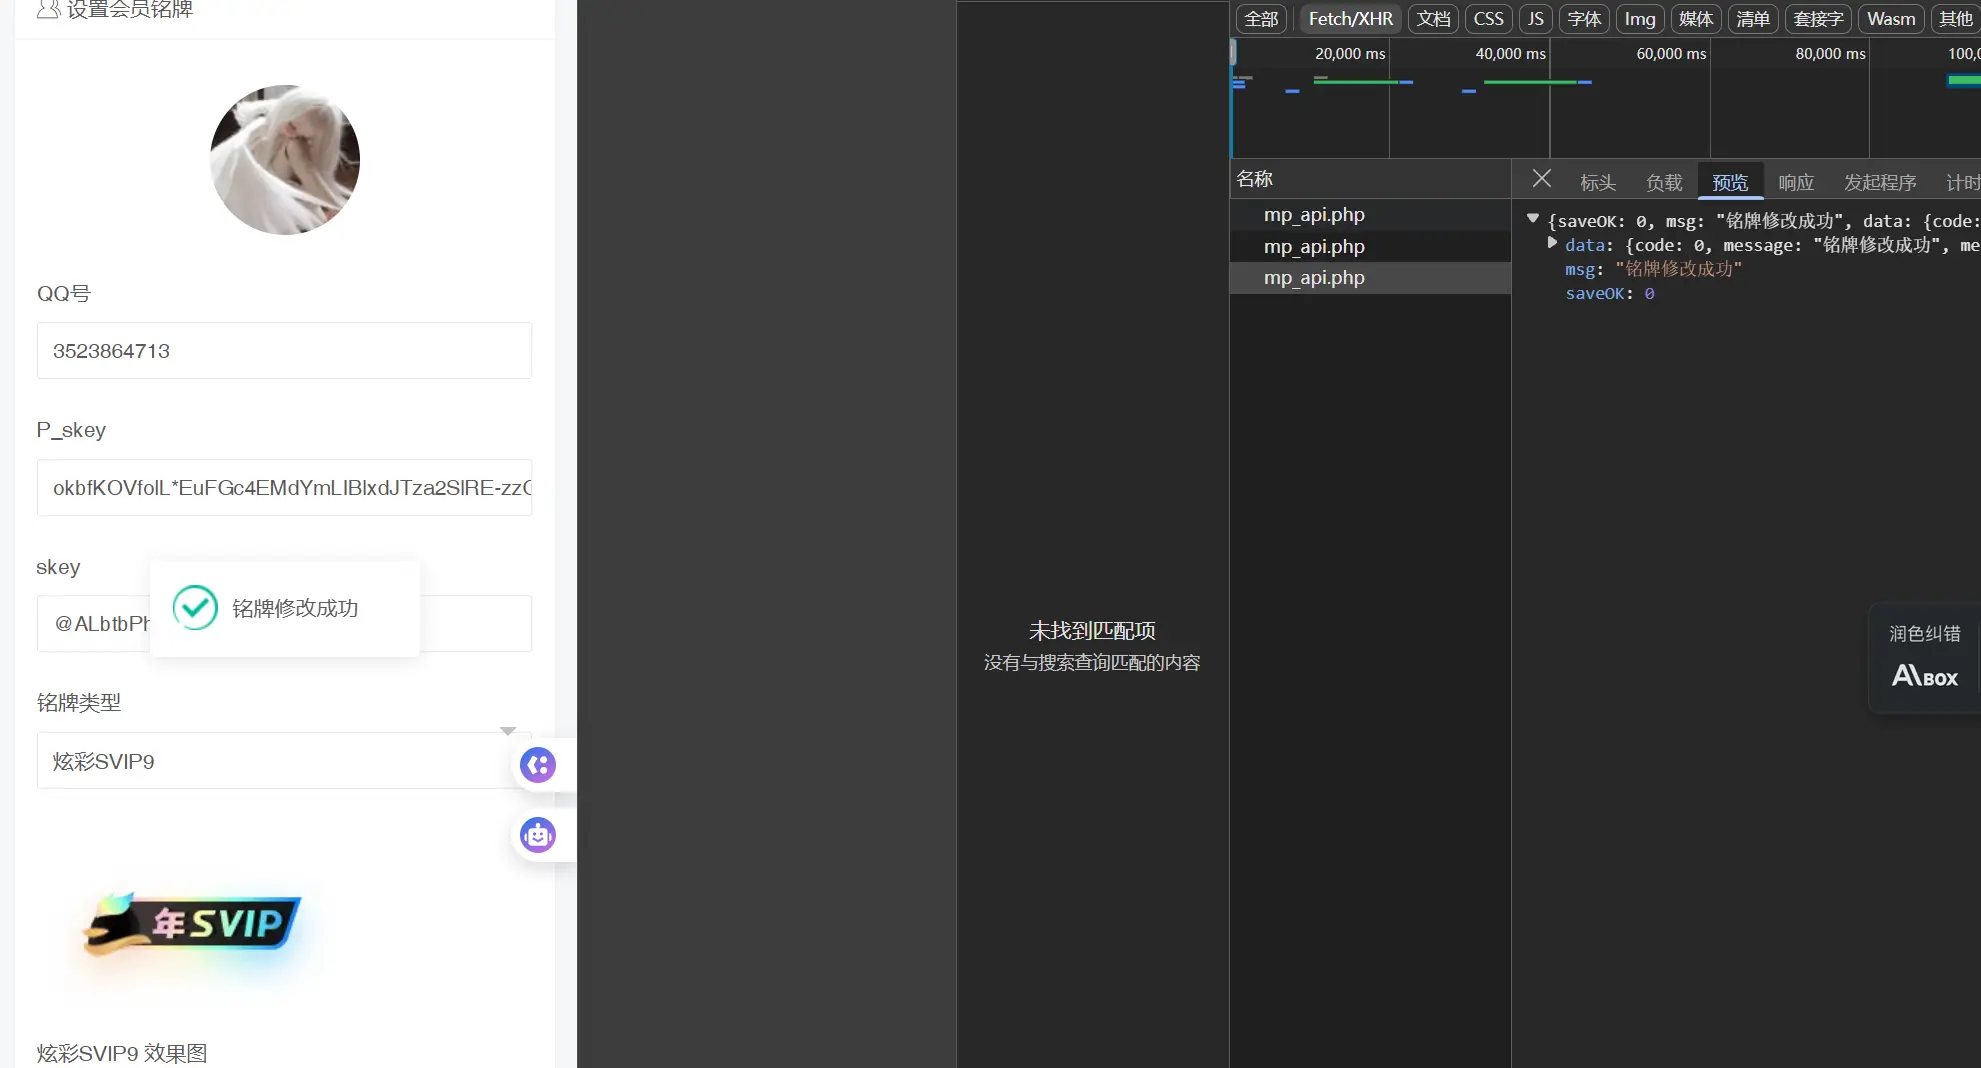Click the robot chat icon
This screenshot has height=1068, width=1981.
point(538,835)
